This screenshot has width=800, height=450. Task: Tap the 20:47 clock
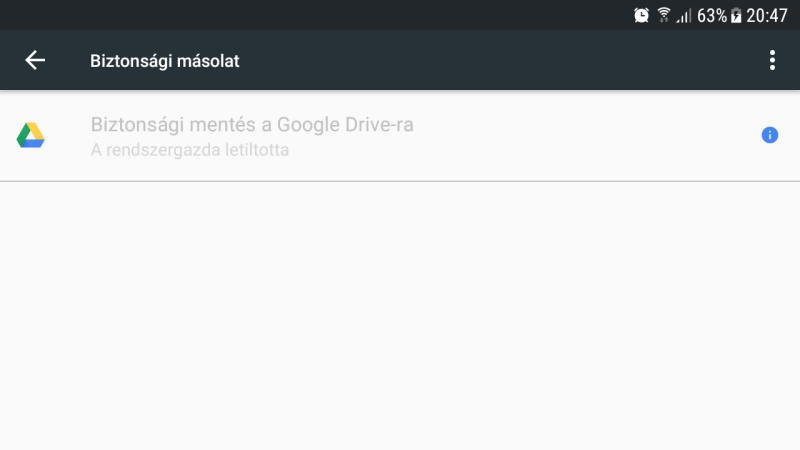pos(767,15)
